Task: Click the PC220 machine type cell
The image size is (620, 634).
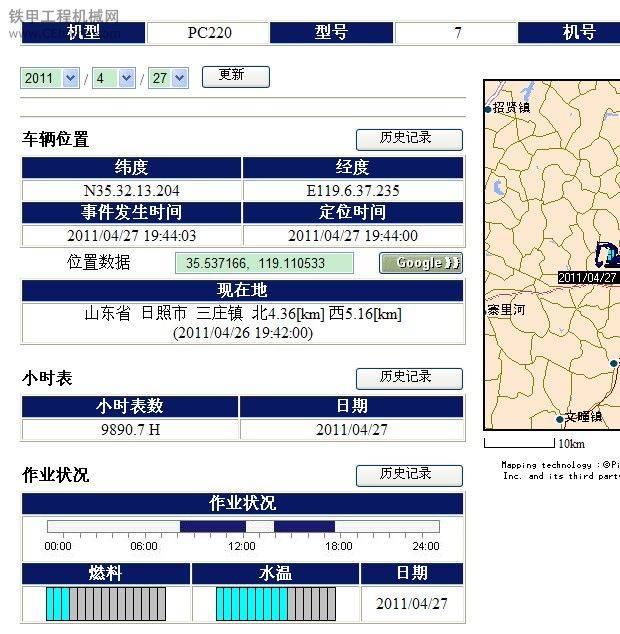Action: [x=209, y=33]
